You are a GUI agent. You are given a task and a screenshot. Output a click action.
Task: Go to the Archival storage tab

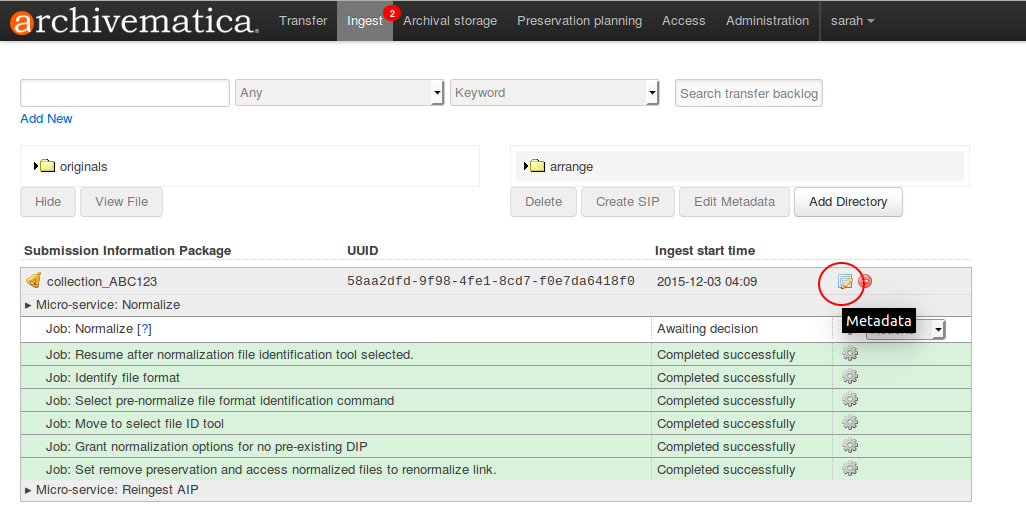[450, 21]
